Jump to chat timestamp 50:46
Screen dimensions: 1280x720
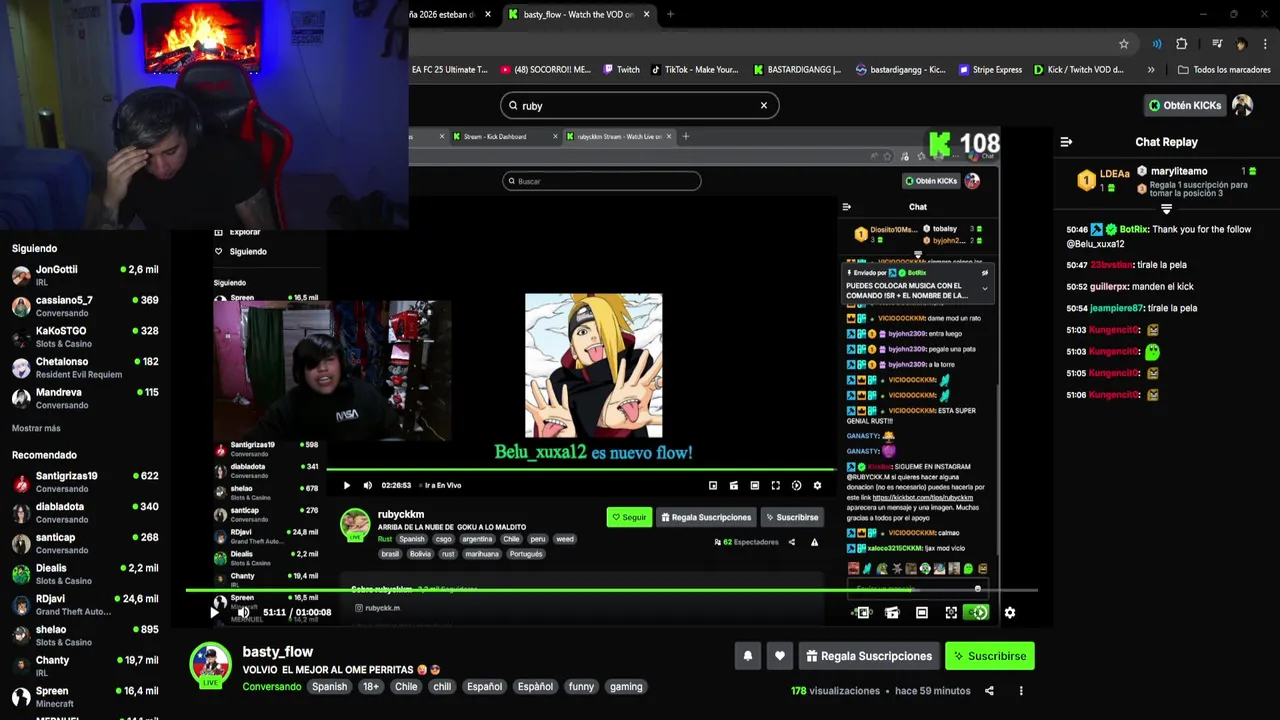pos(1077,230)
